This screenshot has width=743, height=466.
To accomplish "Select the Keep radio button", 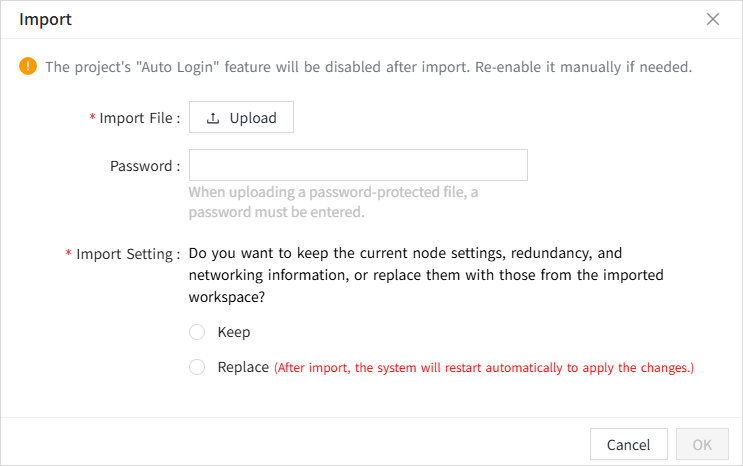I will [x=197, y=332].
